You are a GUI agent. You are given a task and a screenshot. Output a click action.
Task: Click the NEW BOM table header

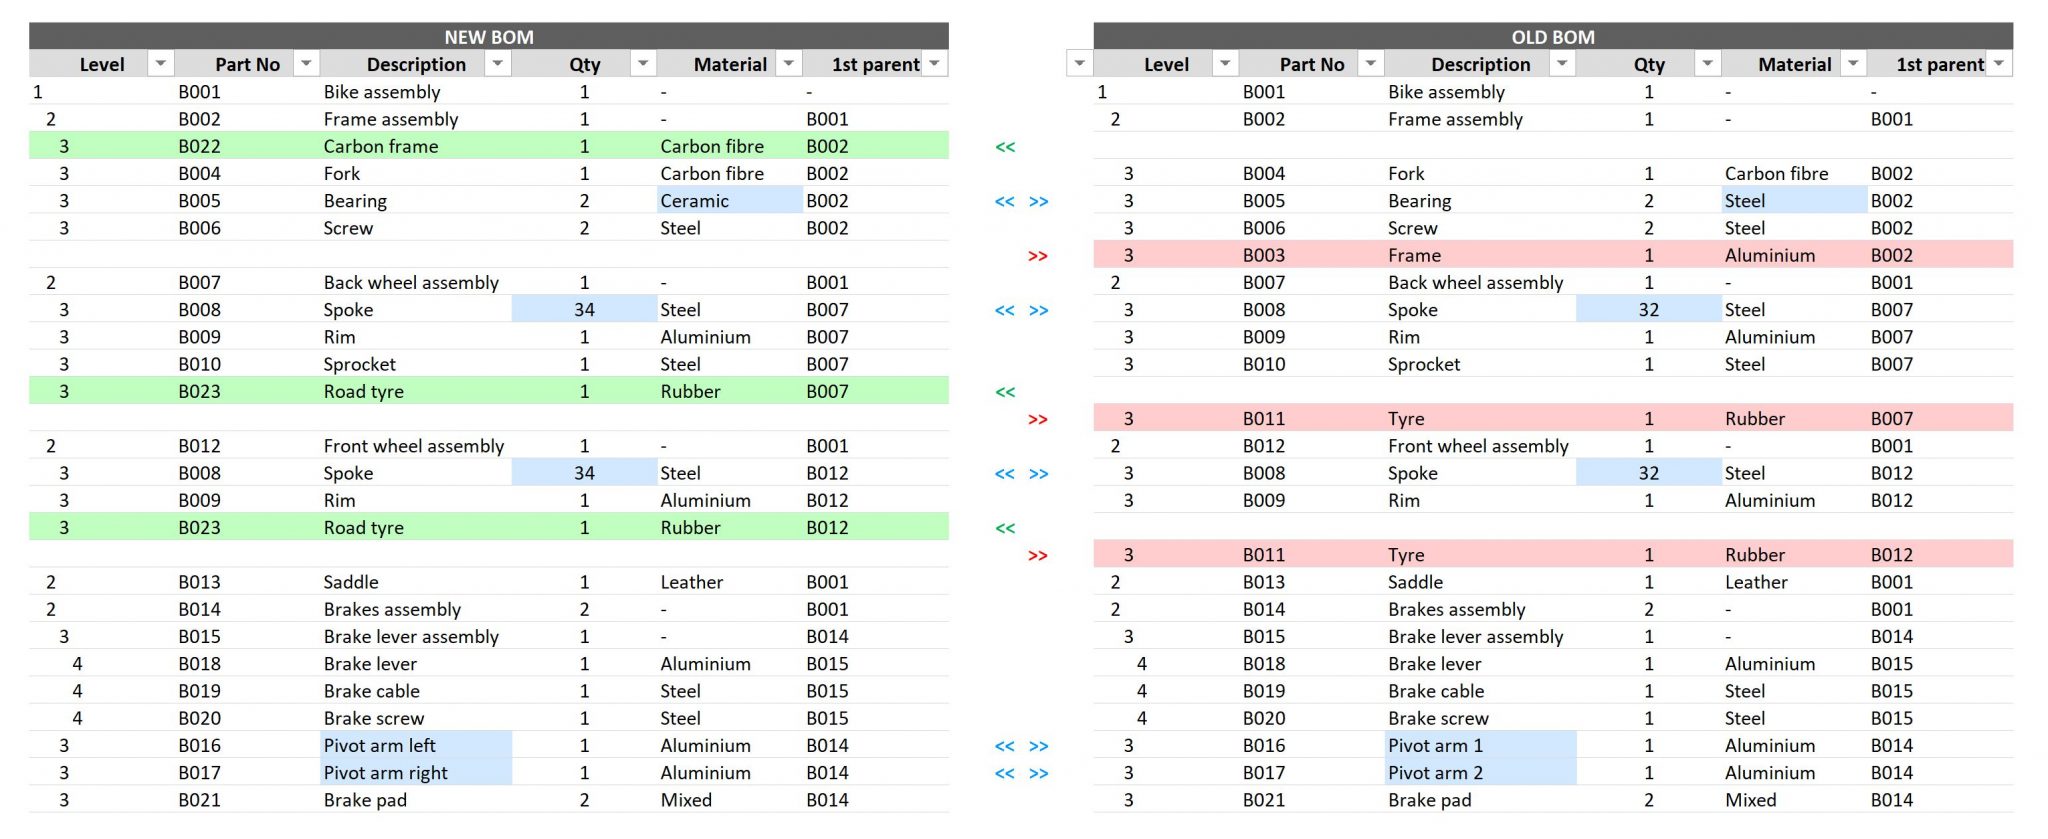click(x=487, y=36)
